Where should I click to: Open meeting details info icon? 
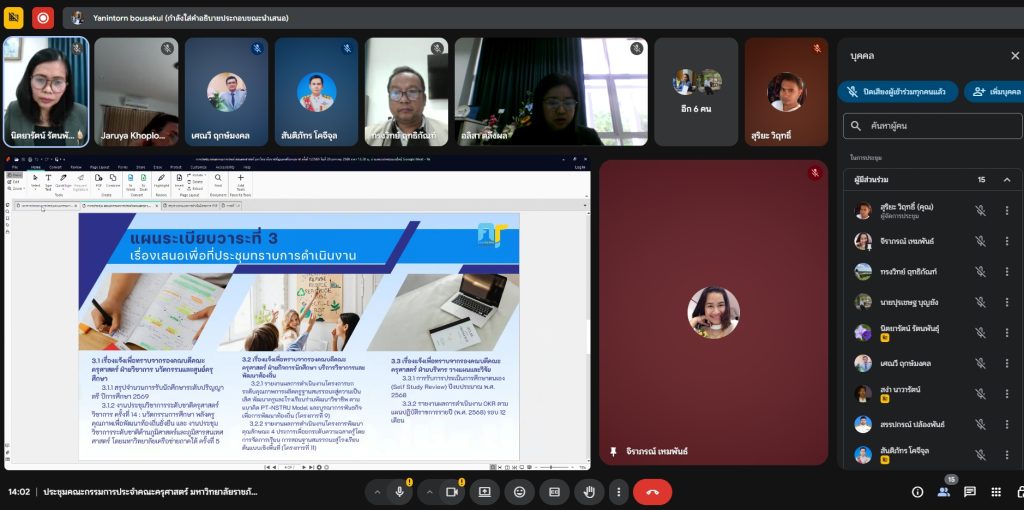click(x=917, y=492)
